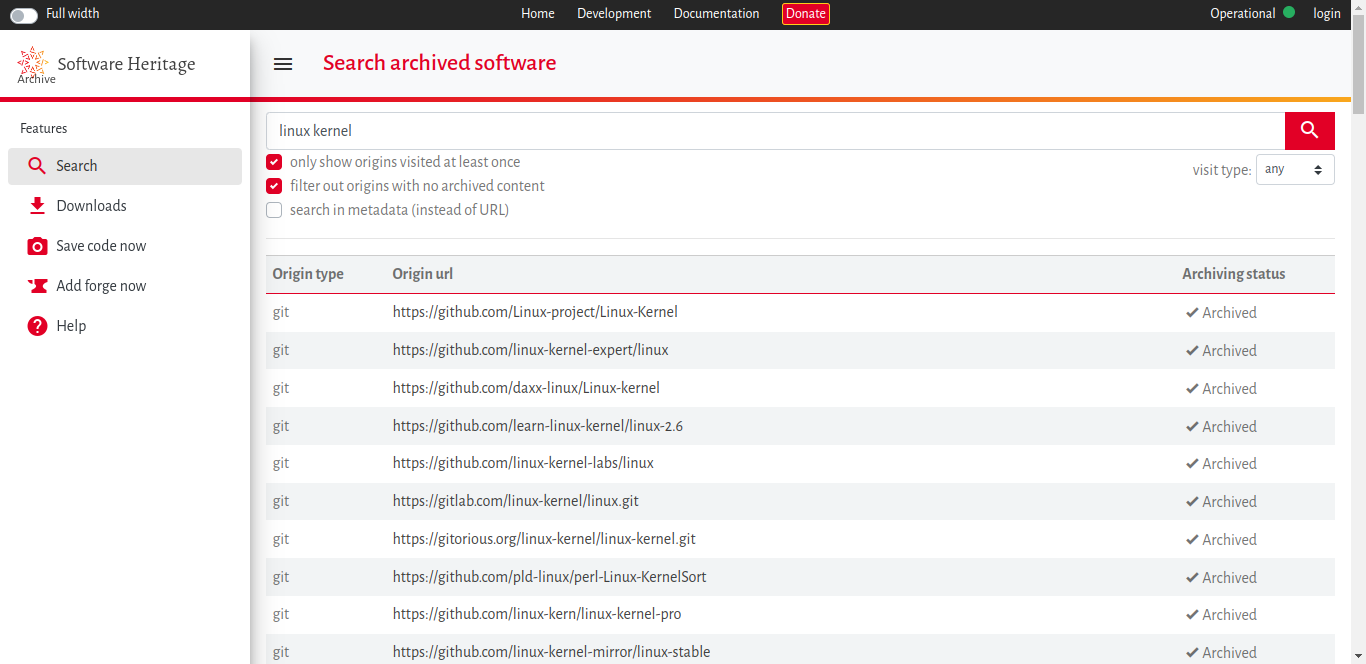This screenshot has width=1366, height=664.
Task: Click the Origin url column header
Action: [423, 274]
